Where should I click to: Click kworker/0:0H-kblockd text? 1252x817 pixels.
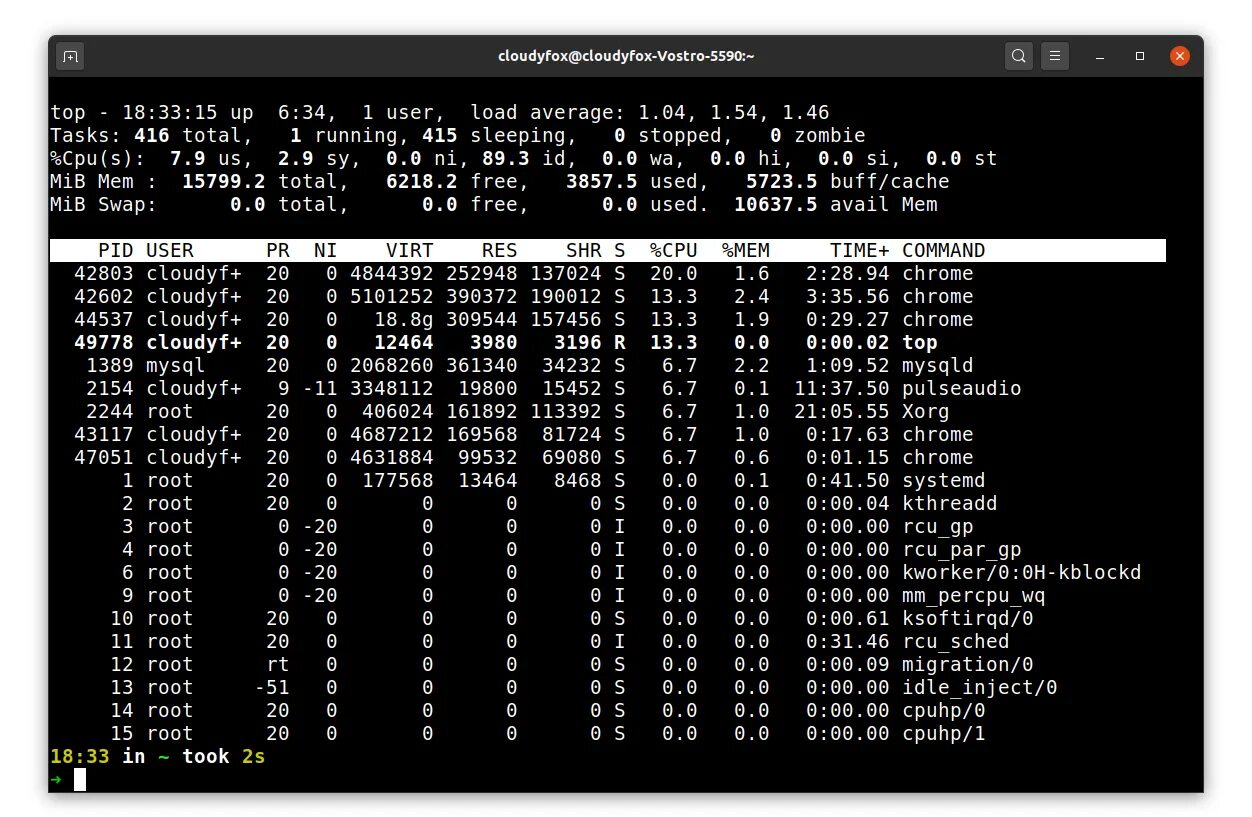1022,572
